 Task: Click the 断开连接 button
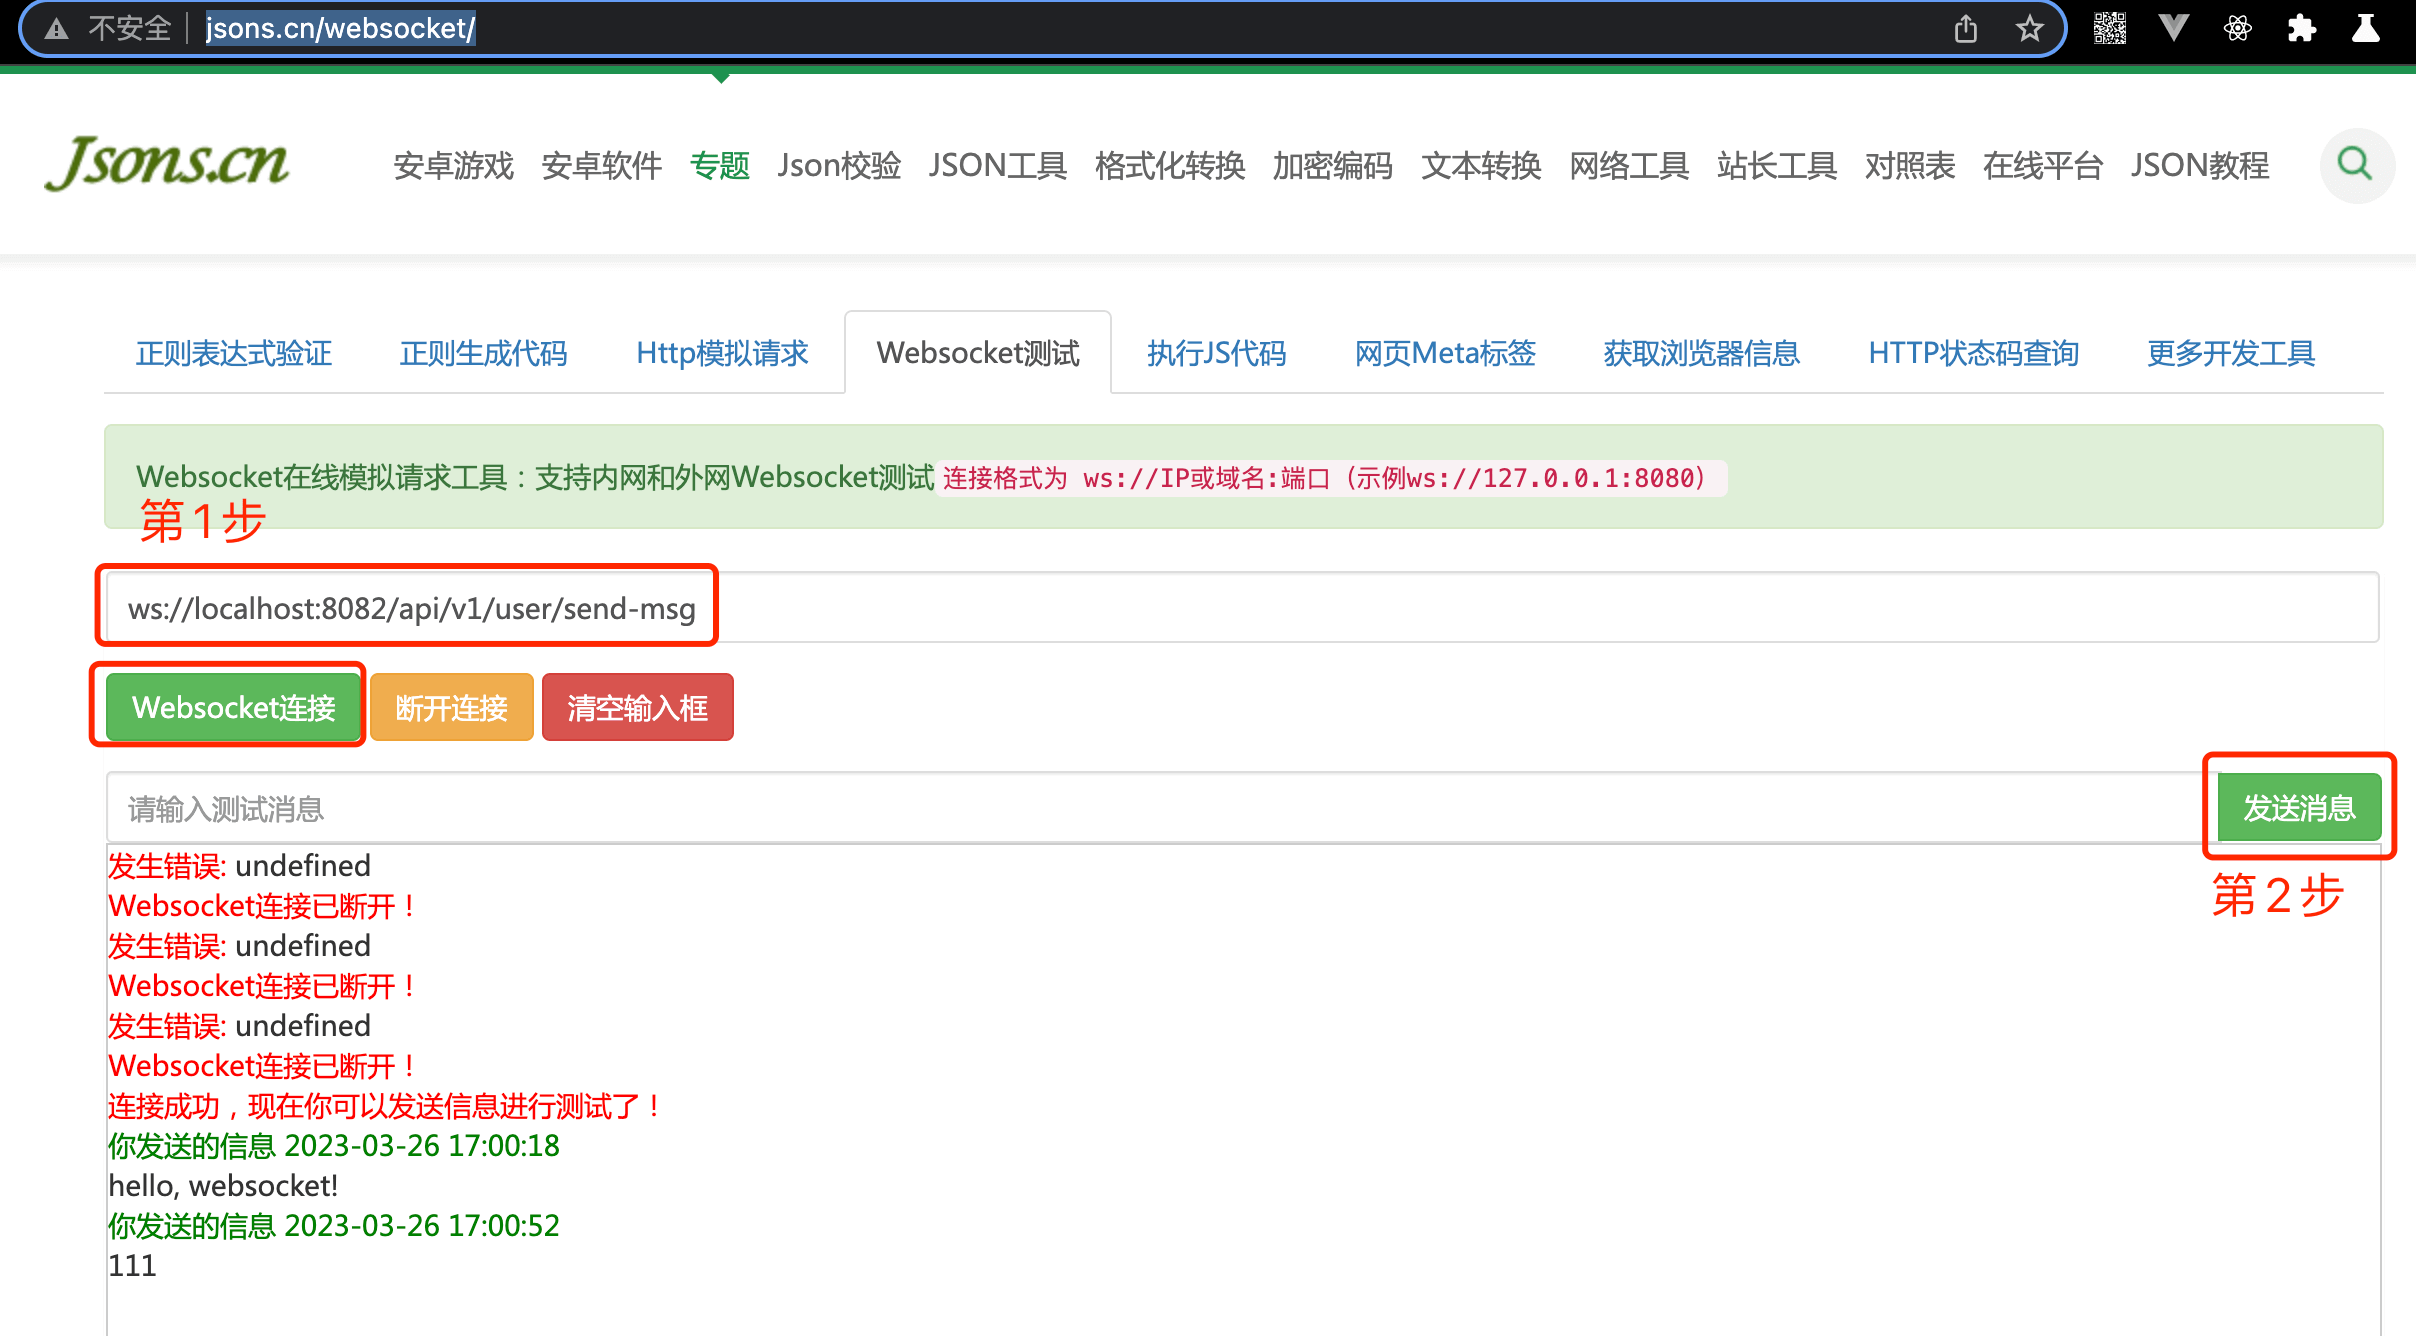451,707
